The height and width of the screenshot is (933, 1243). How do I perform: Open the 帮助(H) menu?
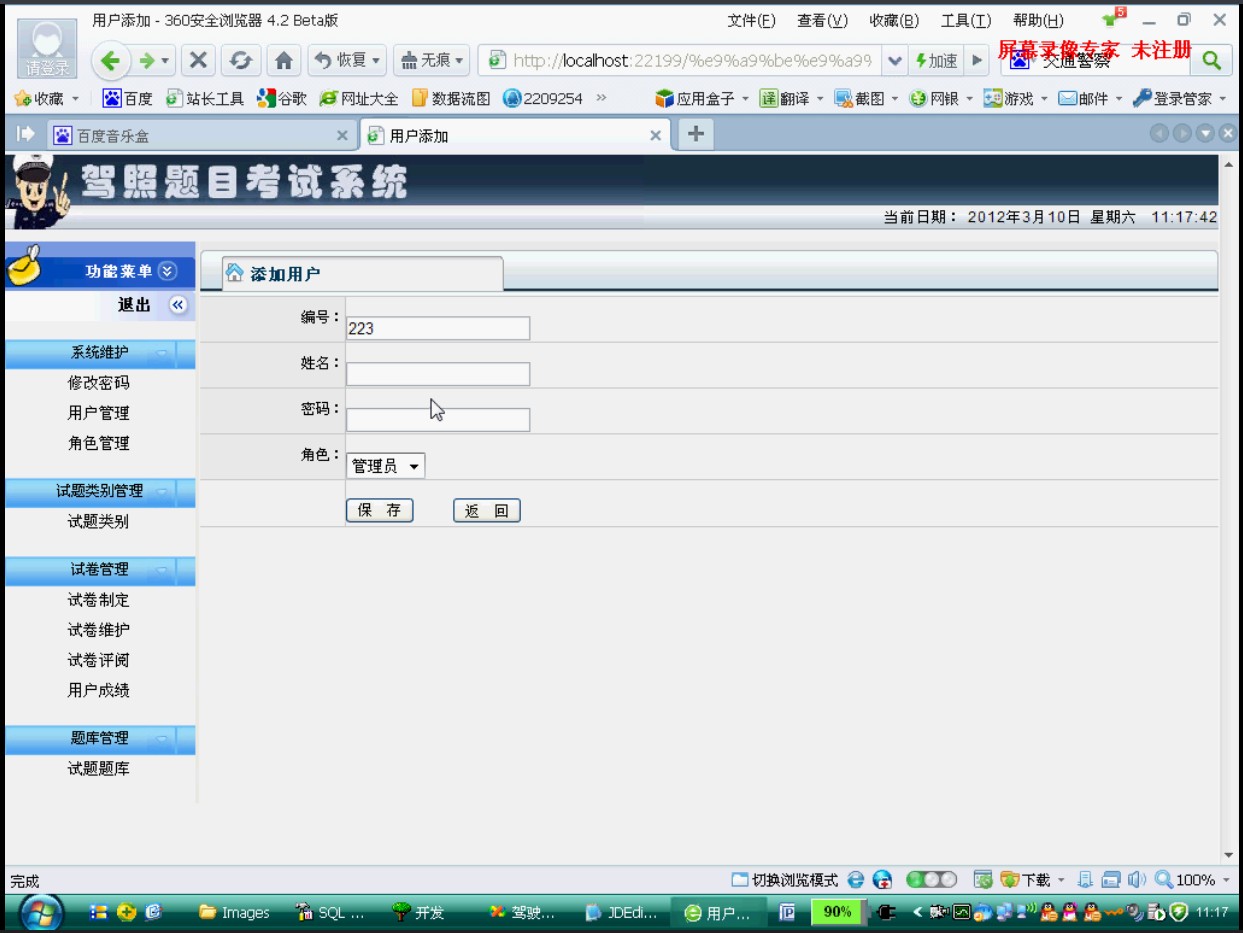pyautogui.click(x=1038, y=20)
